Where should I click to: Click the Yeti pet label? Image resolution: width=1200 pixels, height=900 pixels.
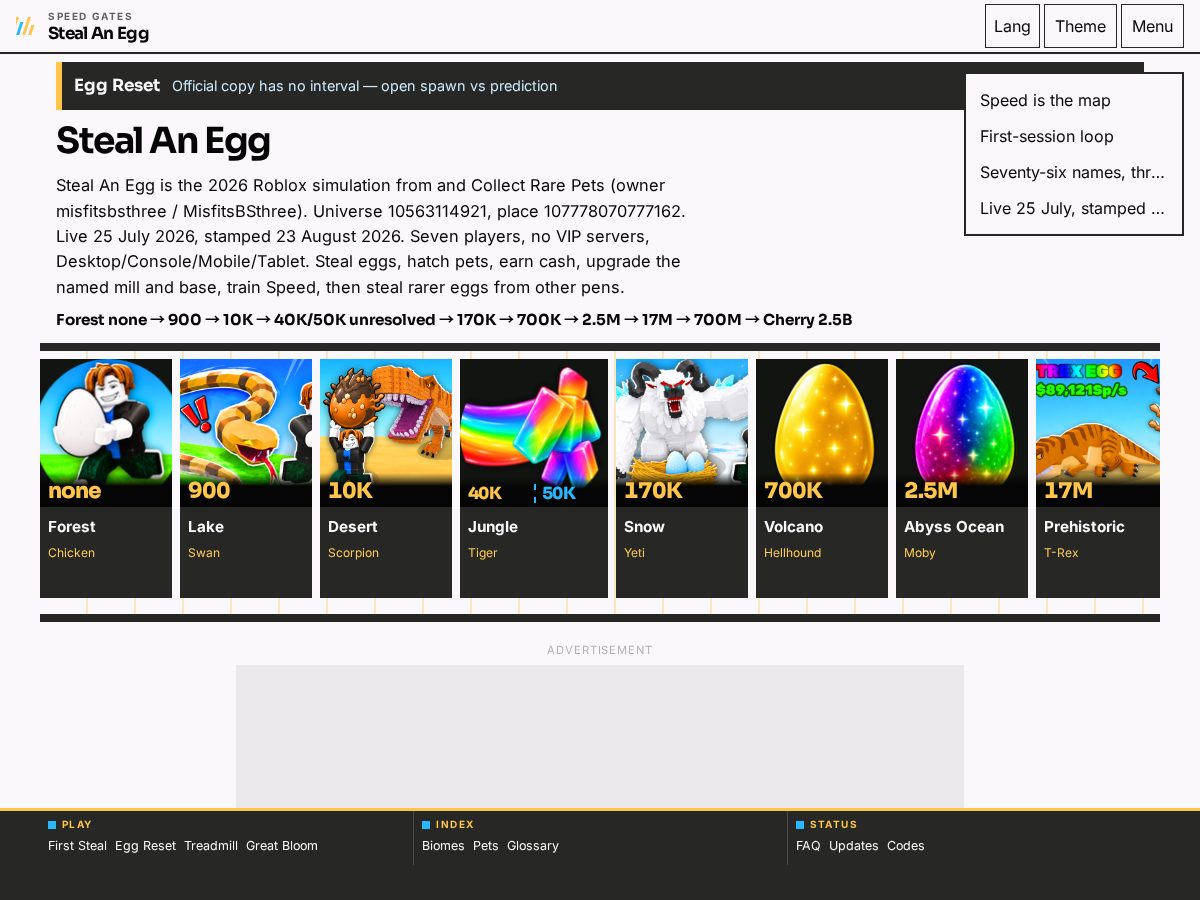(635, 553)
